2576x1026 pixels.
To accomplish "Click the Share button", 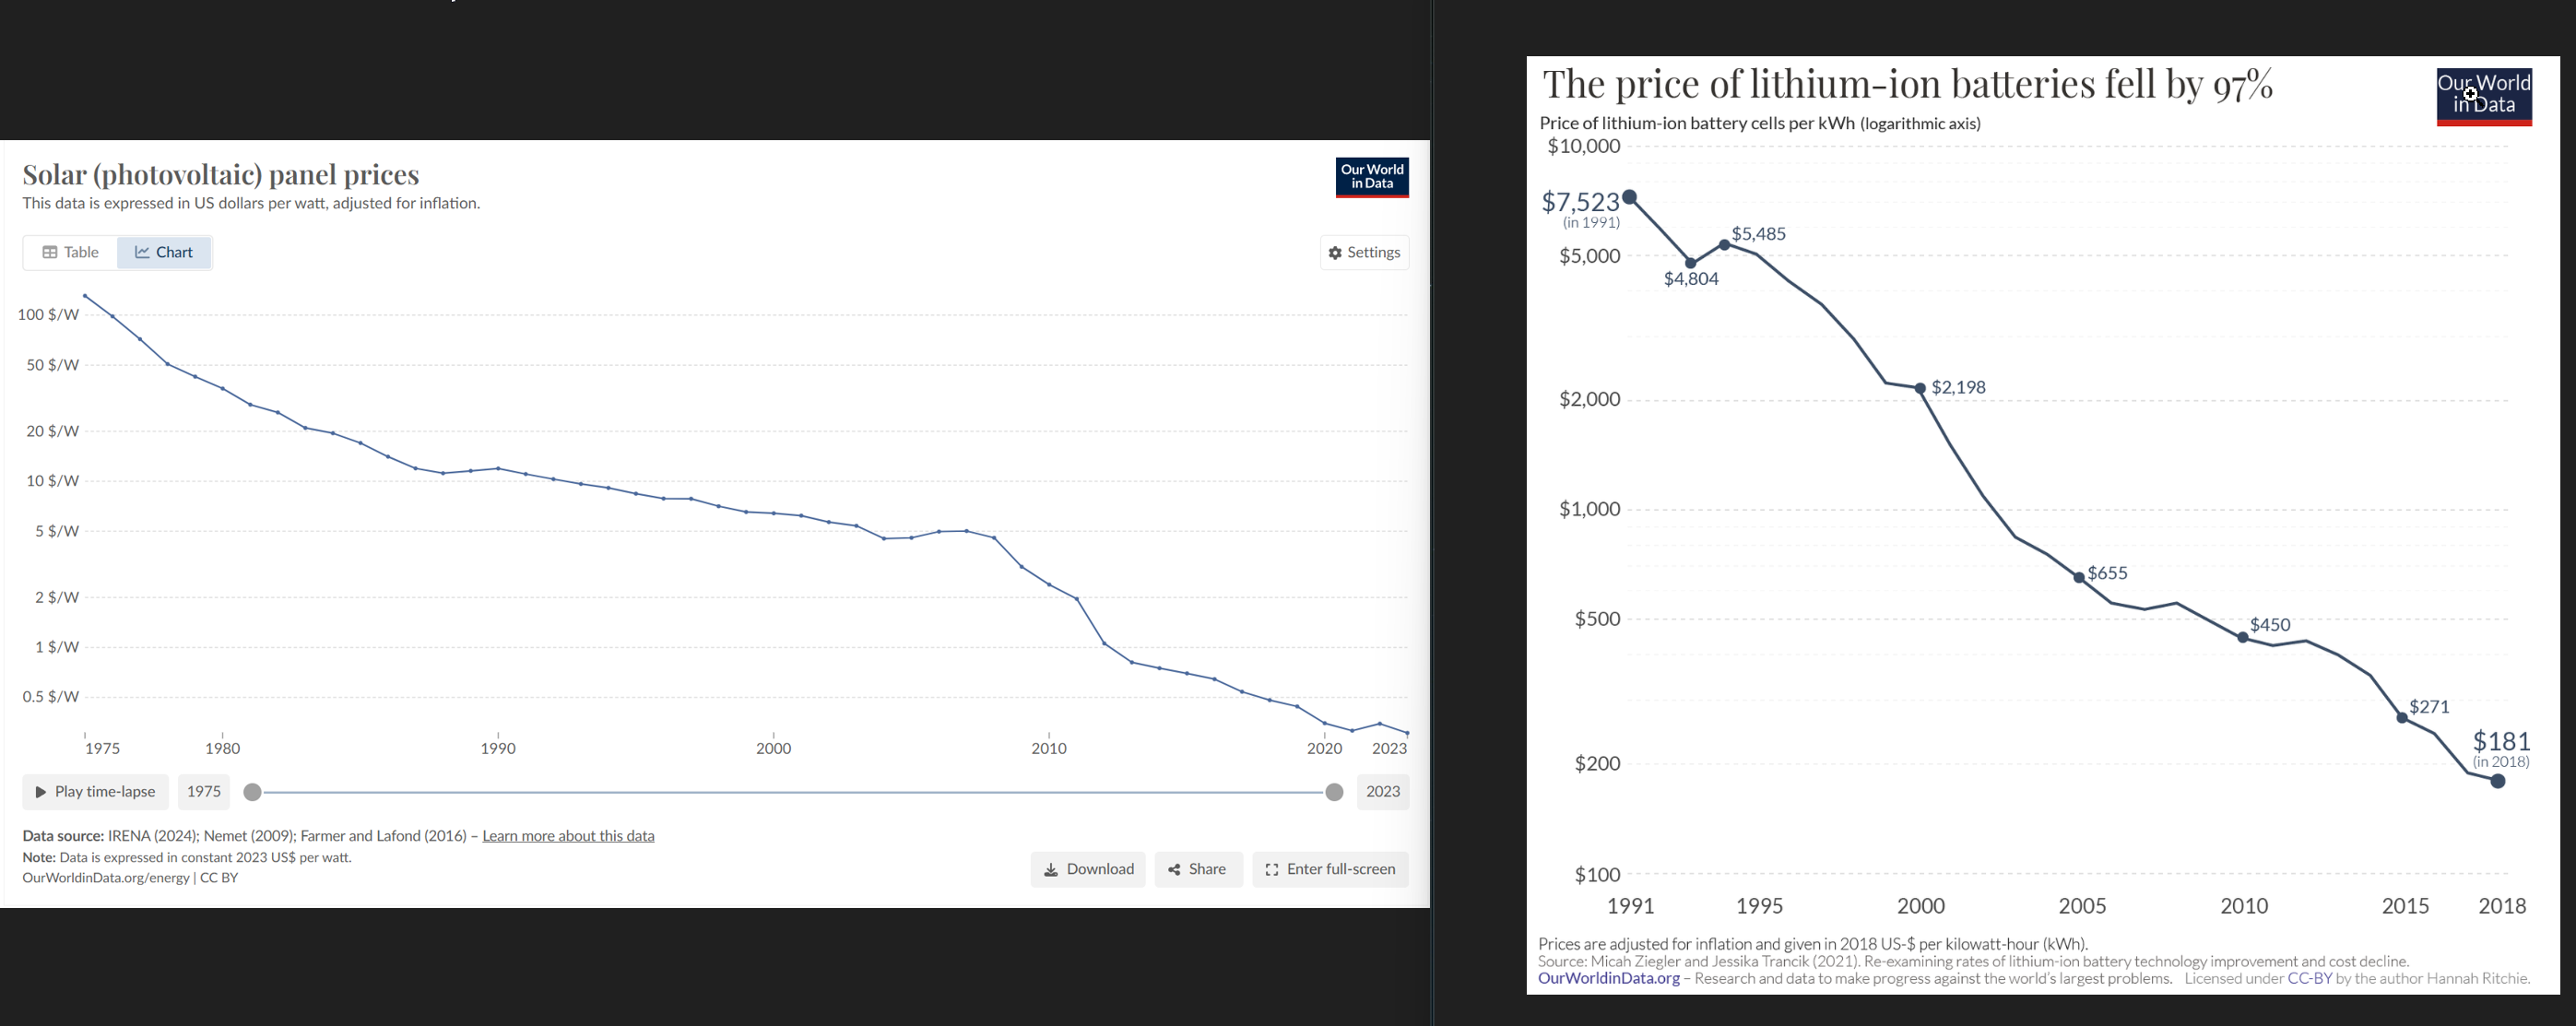I will (x=1198, y=869).
